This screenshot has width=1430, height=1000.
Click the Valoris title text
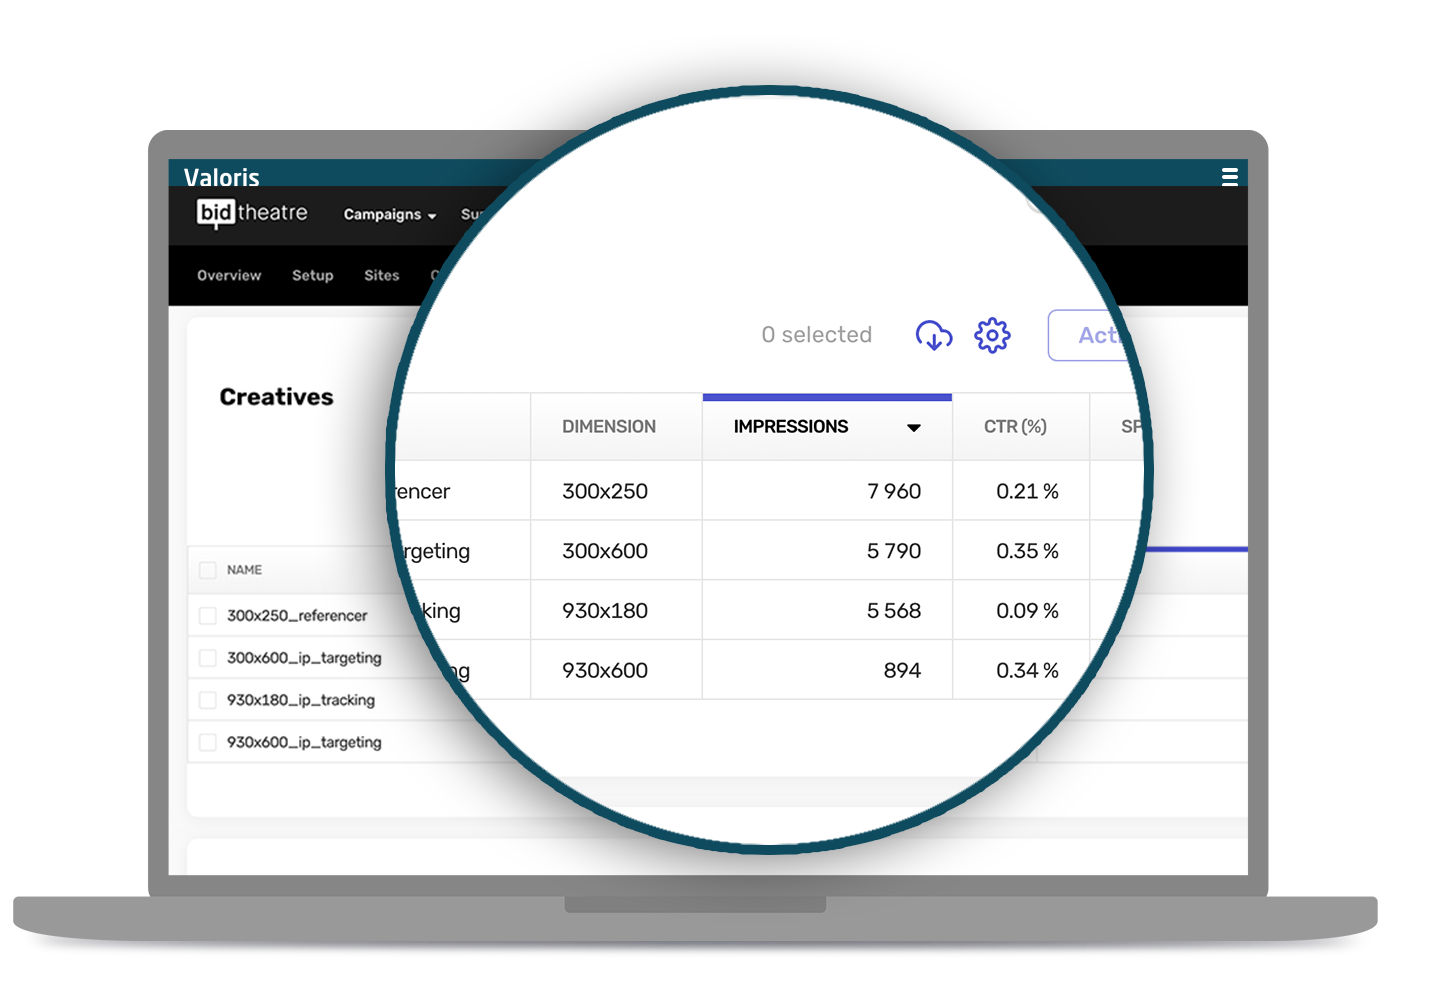(x=222, y=177)
